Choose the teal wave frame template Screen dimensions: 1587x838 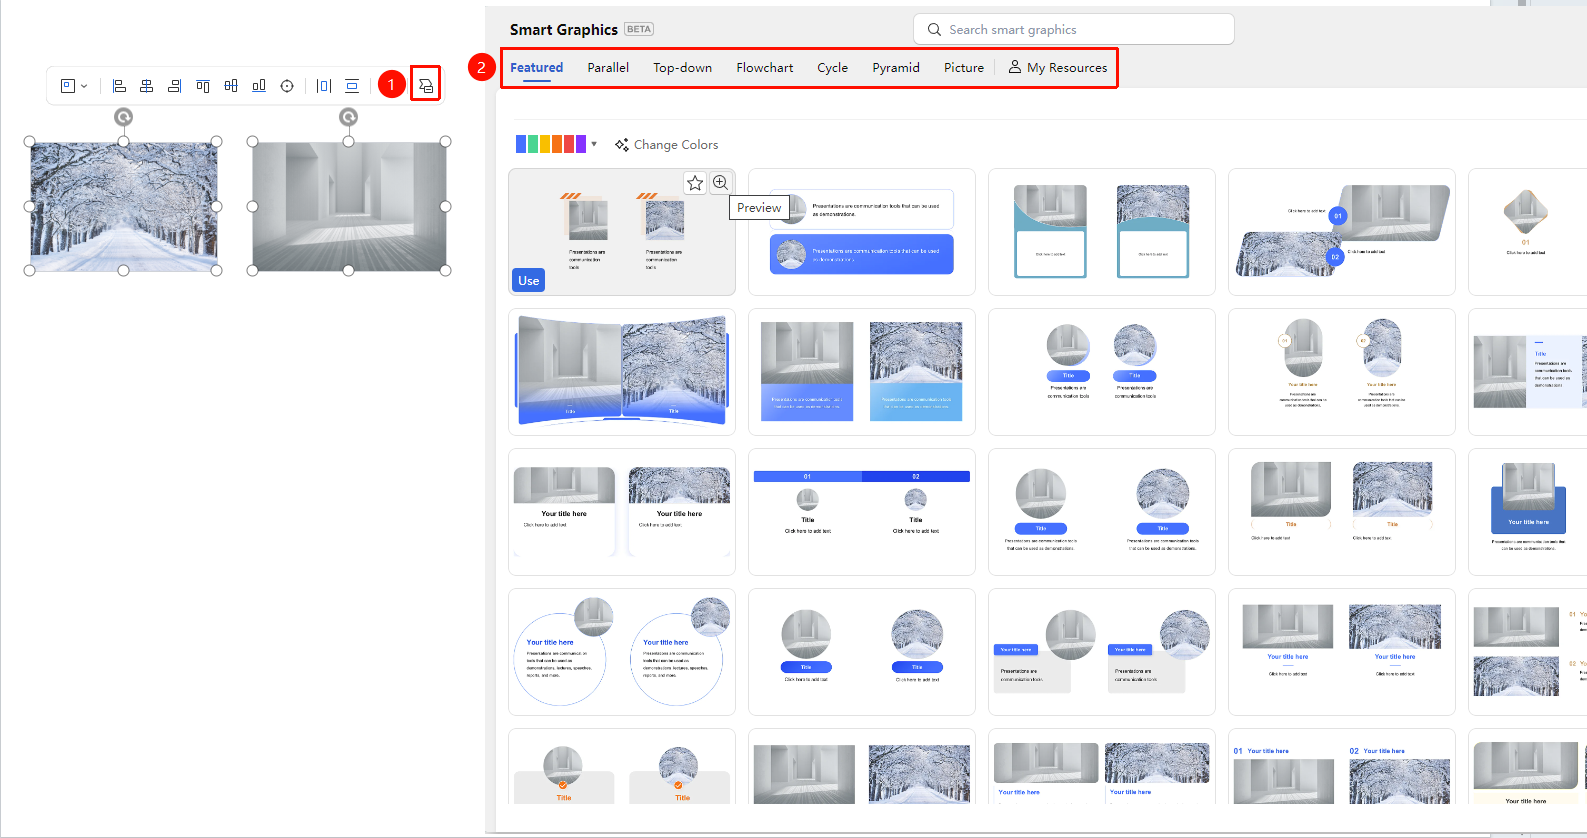click(x=1102, y=232)
